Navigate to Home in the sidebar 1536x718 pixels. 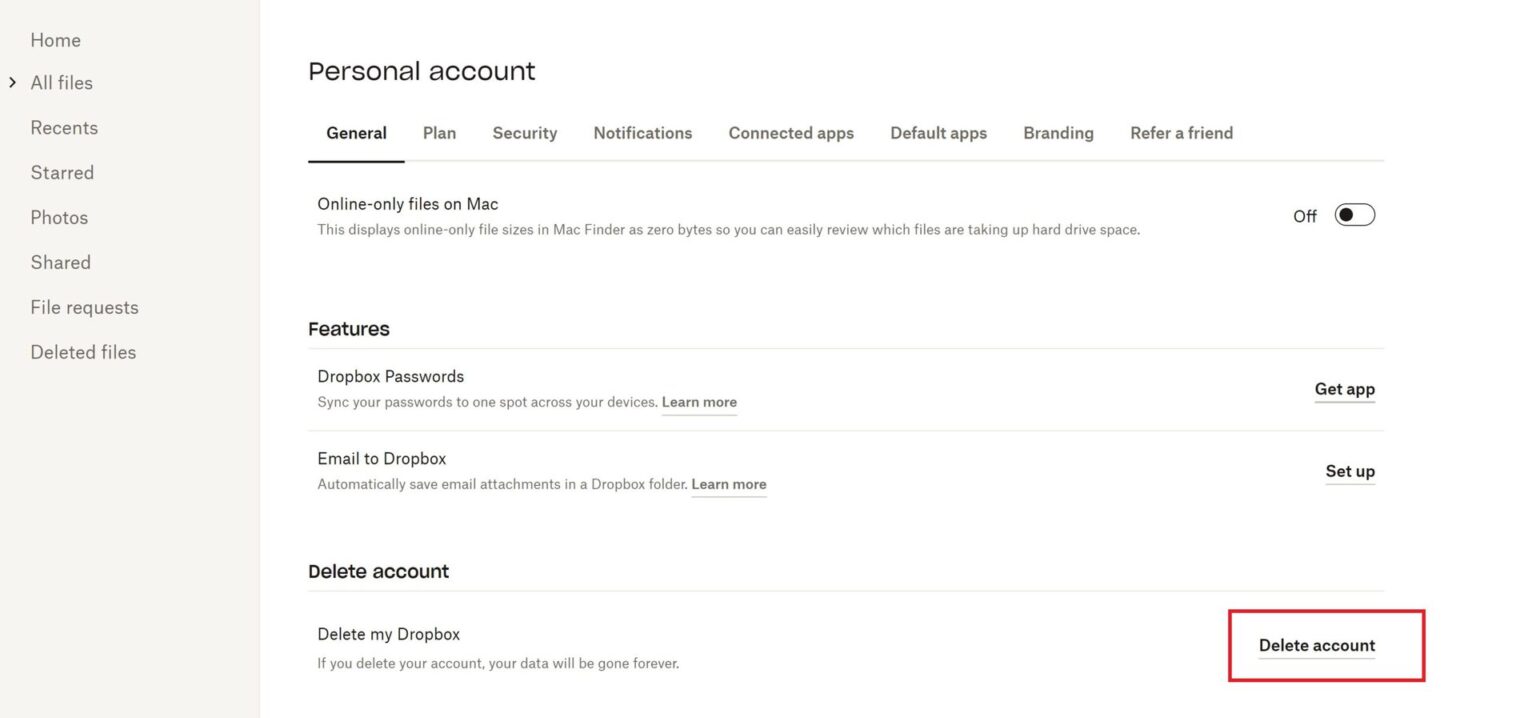click(55, 40)
